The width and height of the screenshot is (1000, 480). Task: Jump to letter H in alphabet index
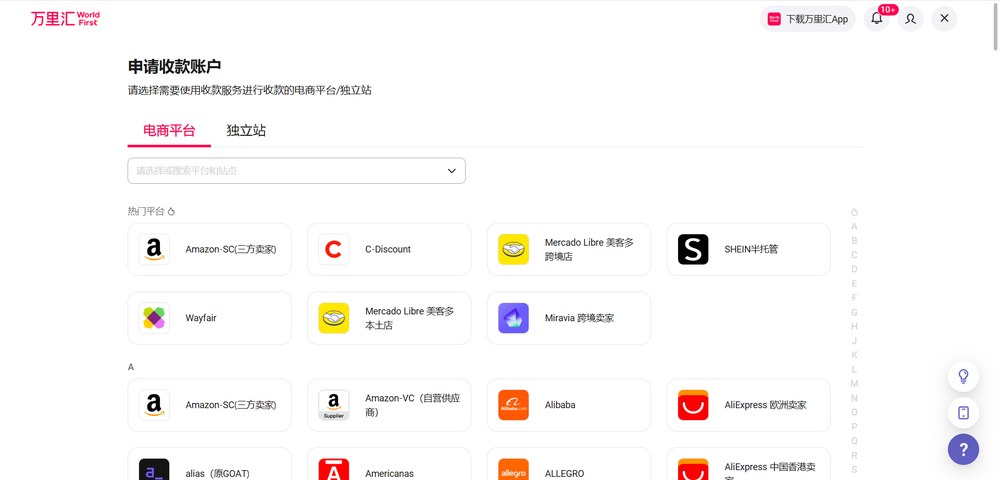point(854,326)
